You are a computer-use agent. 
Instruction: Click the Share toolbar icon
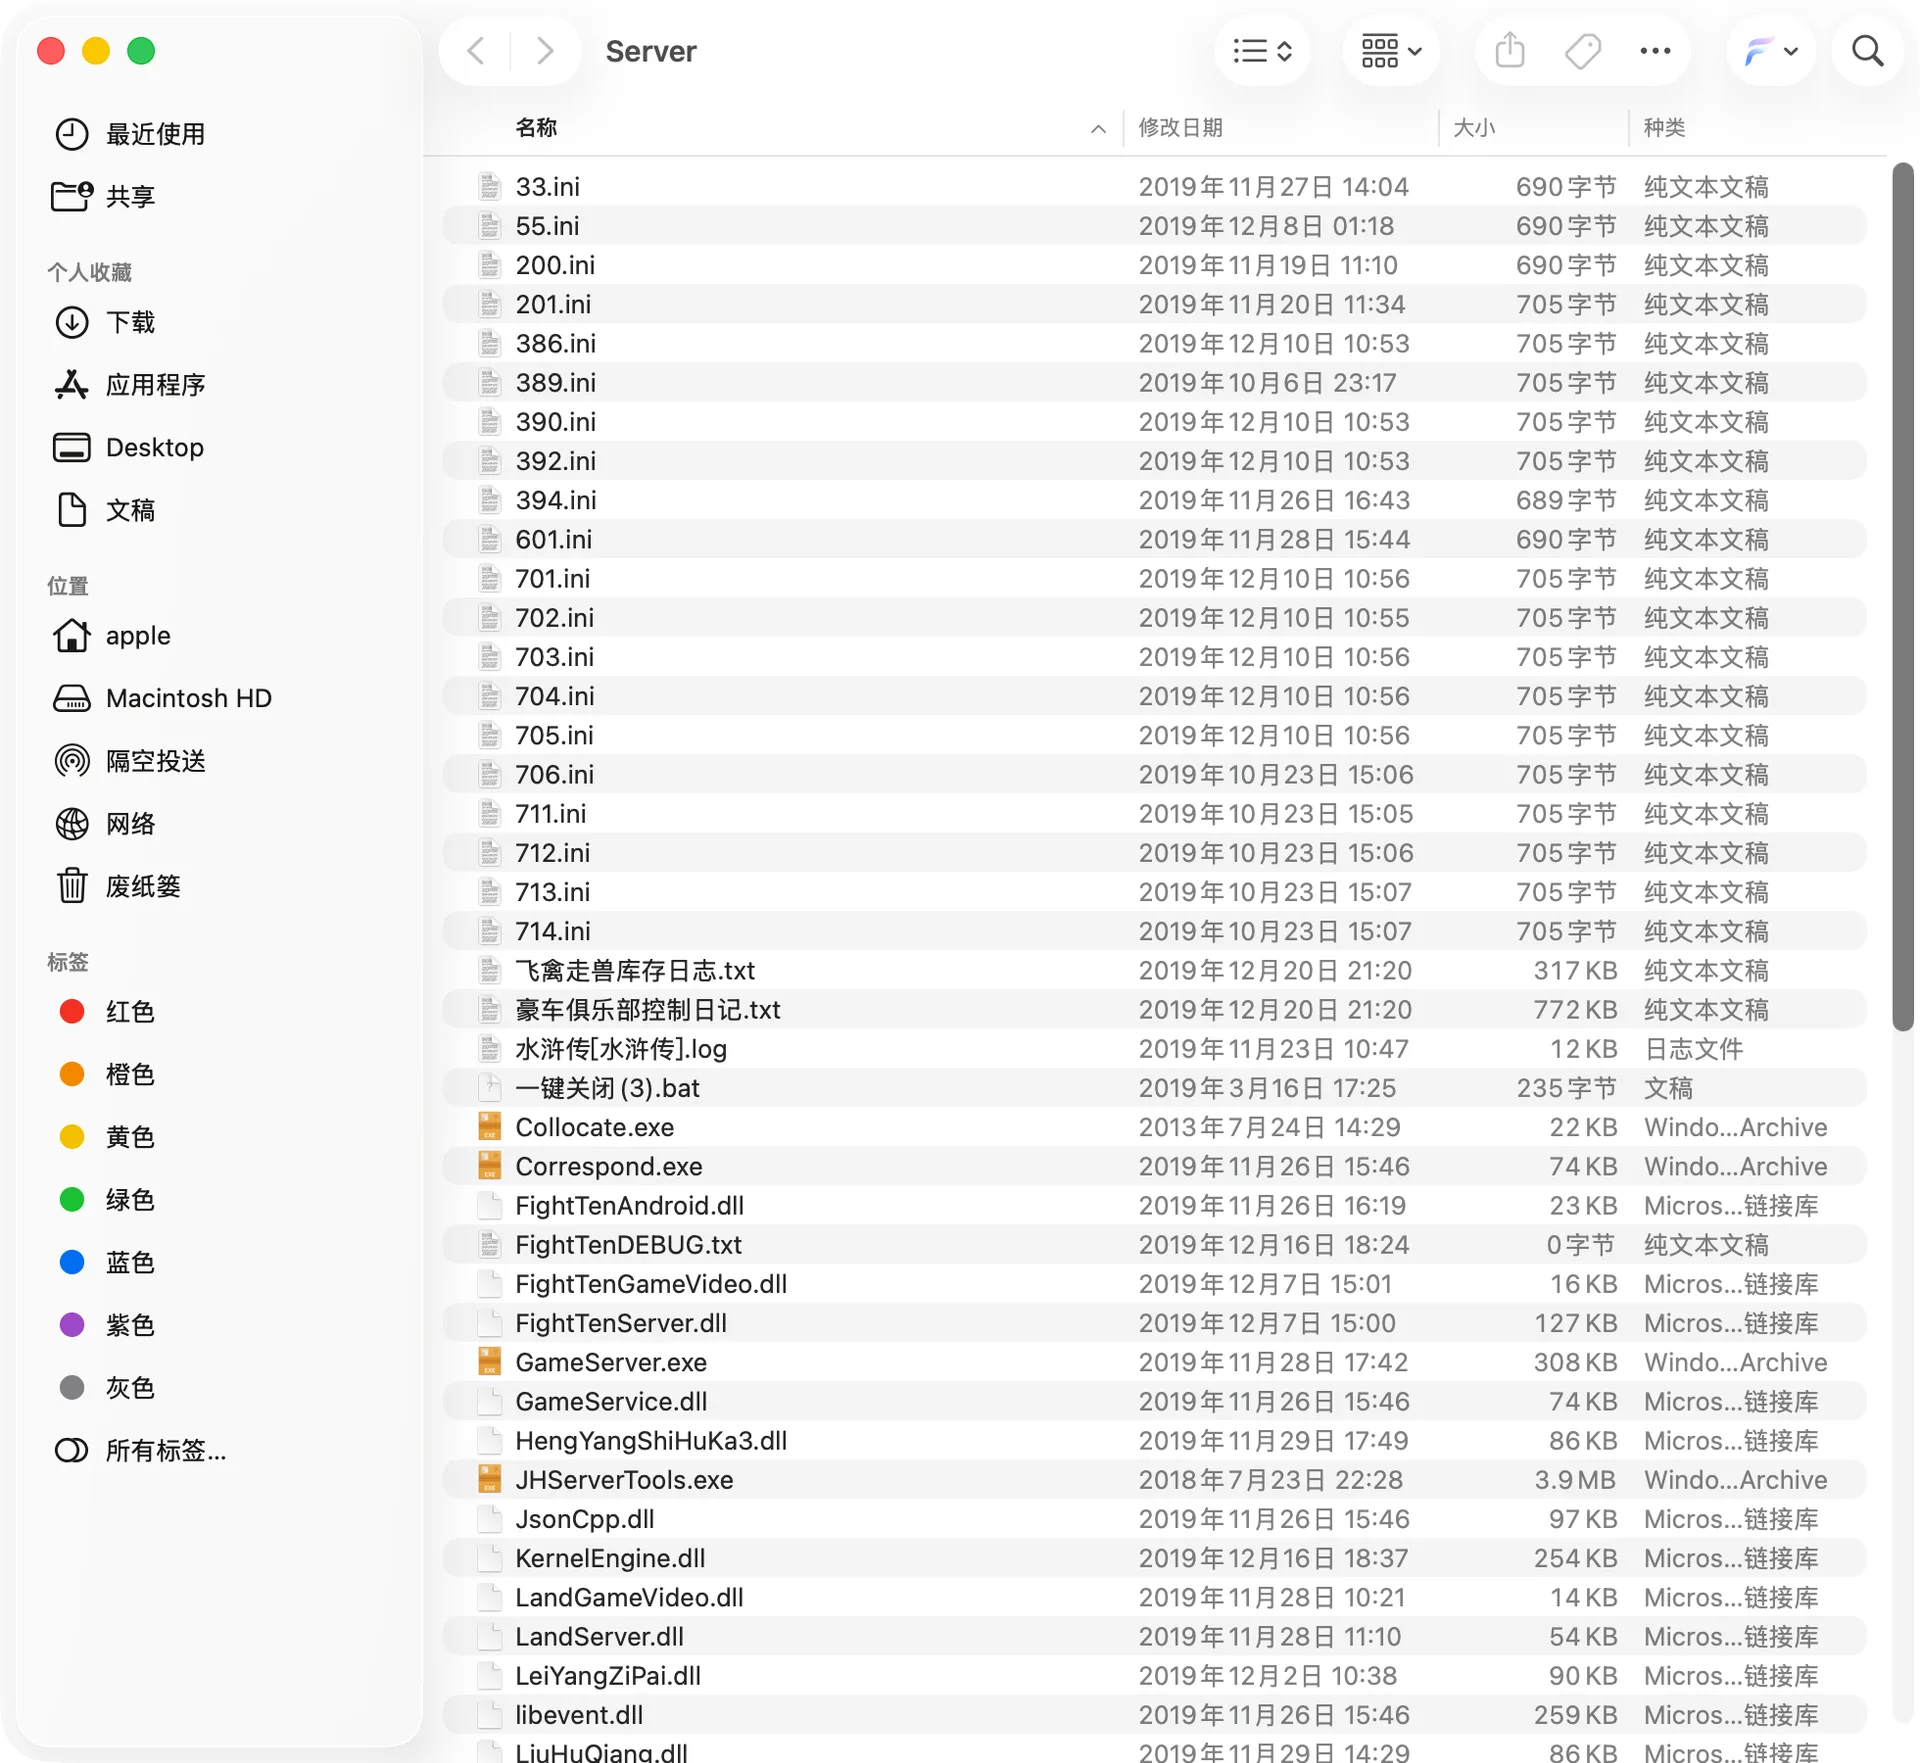1510,51
